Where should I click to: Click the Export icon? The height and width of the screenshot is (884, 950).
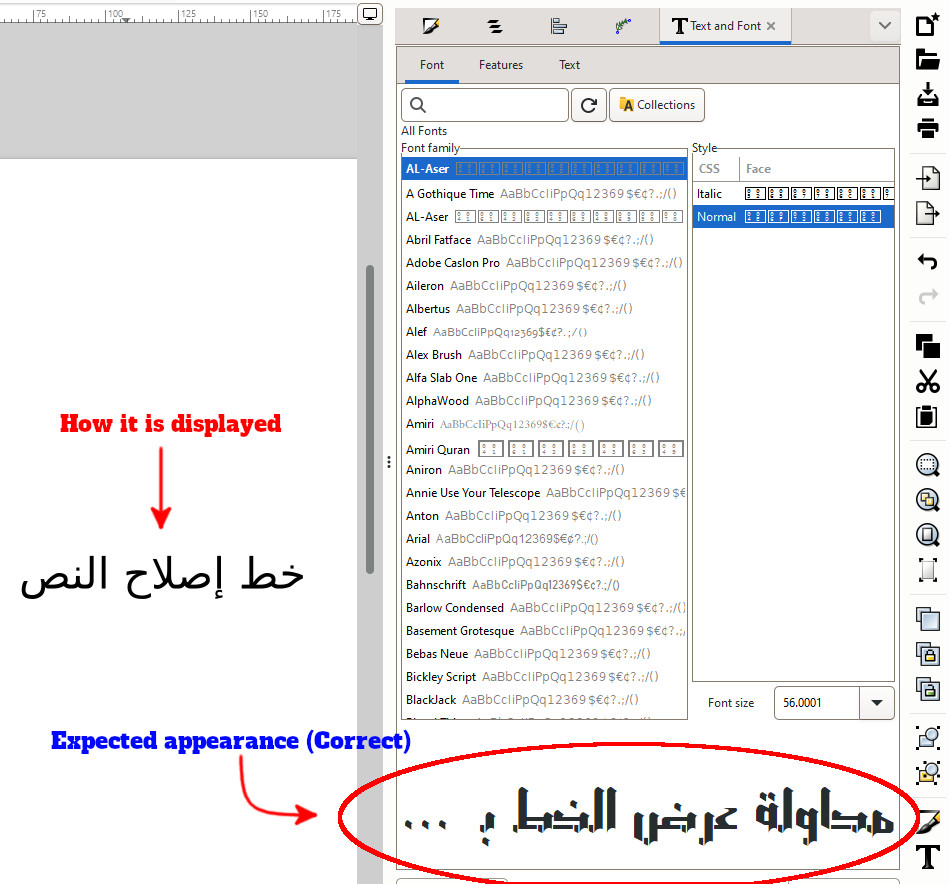[928, 213]
